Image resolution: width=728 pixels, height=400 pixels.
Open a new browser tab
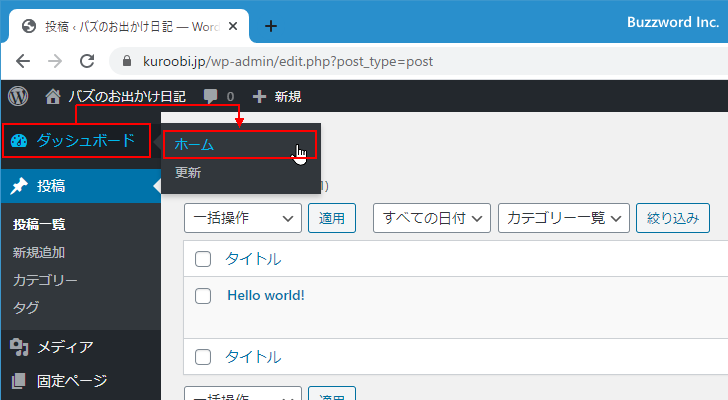pos(271,26)
